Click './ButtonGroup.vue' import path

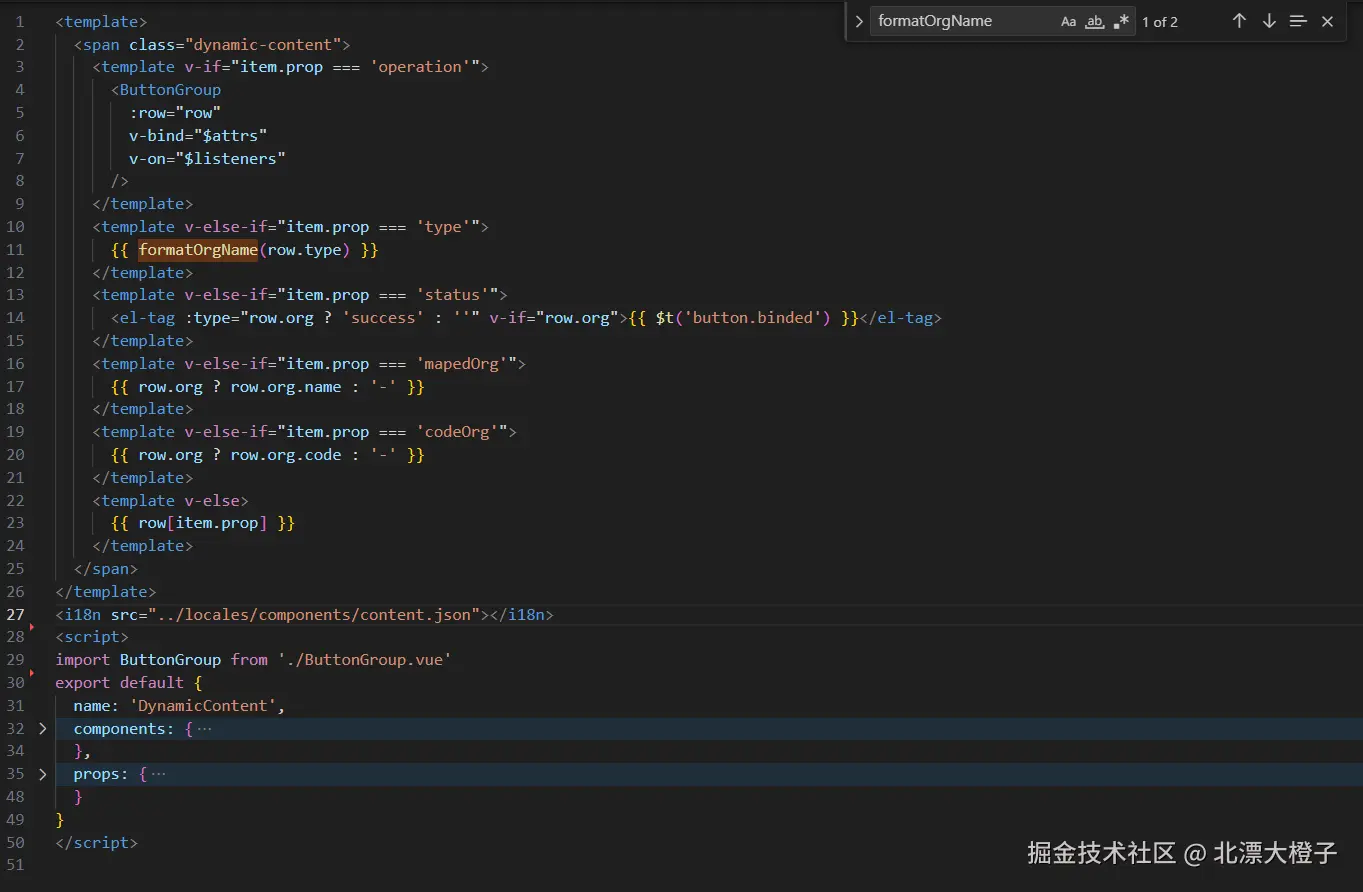(x=365, y=660)
